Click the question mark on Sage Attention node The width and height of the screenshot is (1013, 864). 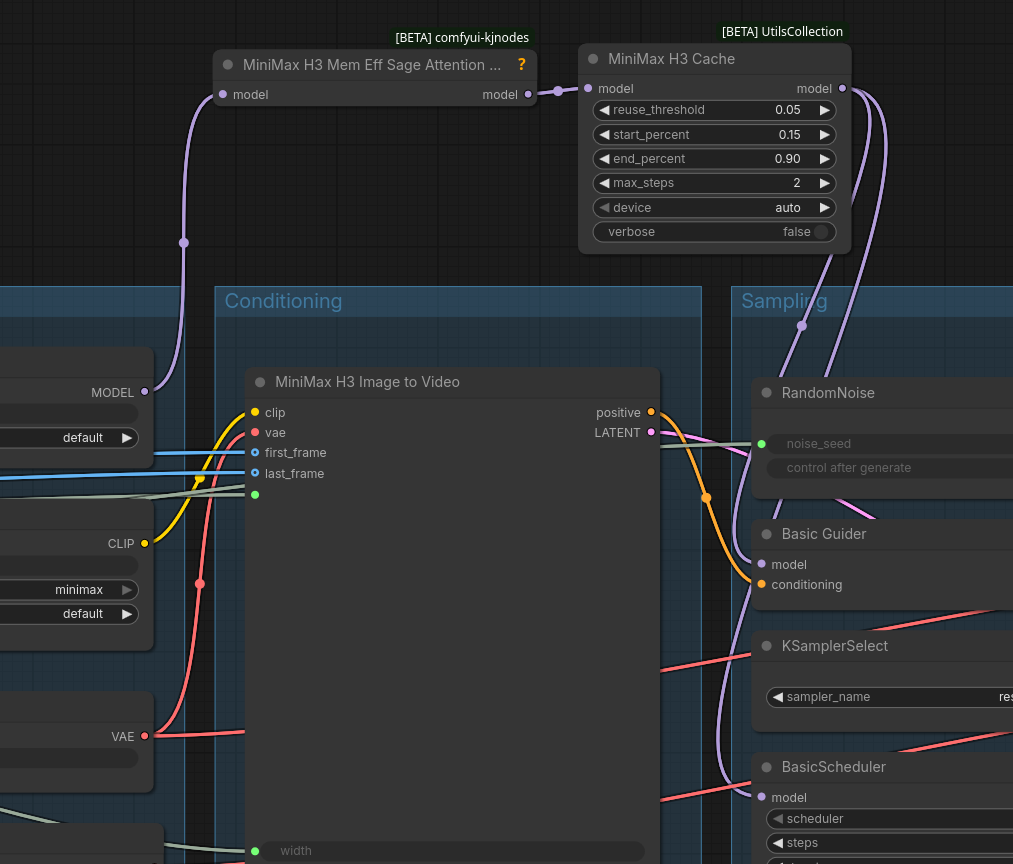(x=521, y=65)
